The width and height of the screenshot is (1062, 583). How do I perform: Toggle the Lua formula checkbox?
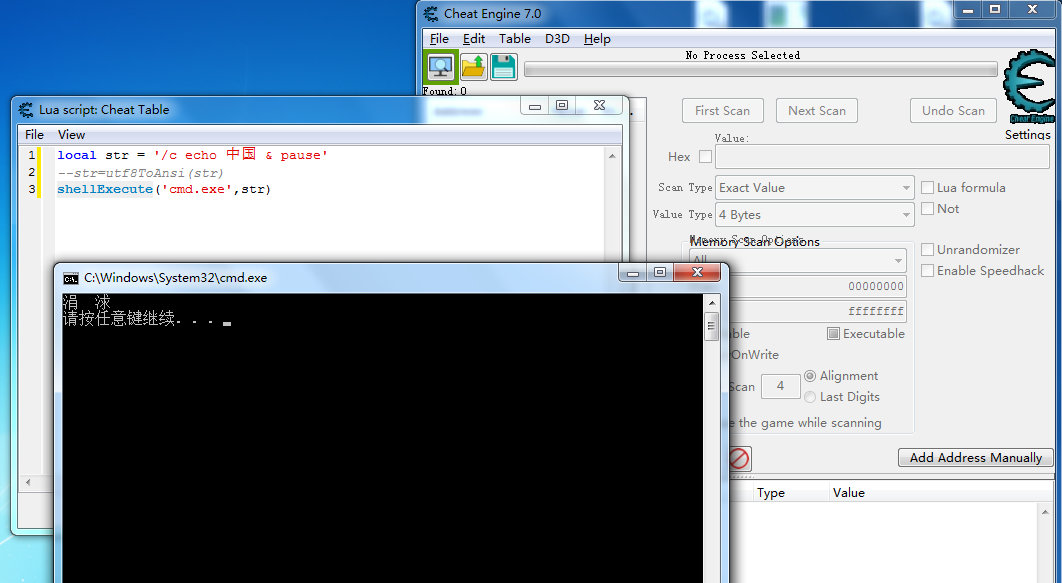point(927,188)
